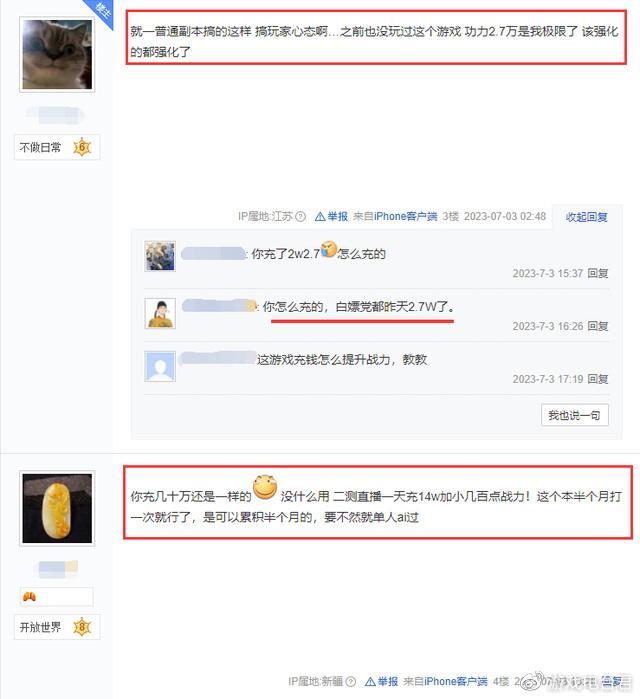This screenshot has height=699, width=640.
Task: Click the level 6 badge icon beside 不做日常
Action: pyautogui.click(x=82, y=147)
